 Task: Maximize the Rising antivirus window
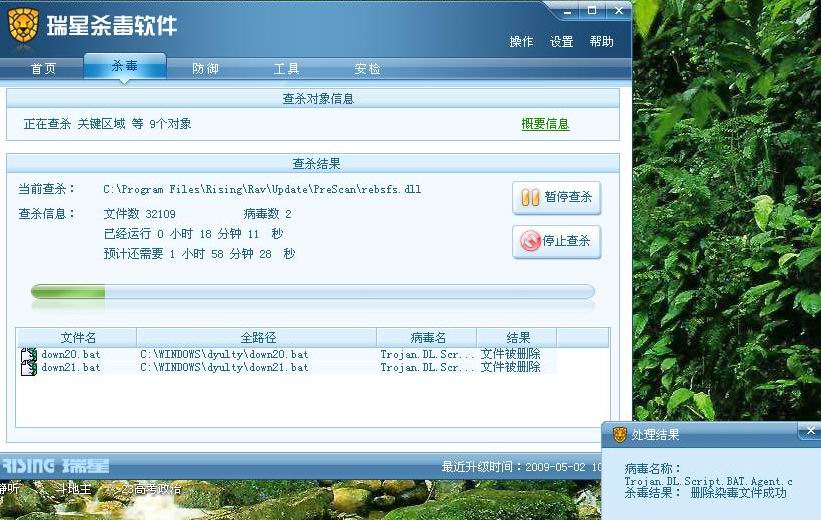click(x=592, y=10)
